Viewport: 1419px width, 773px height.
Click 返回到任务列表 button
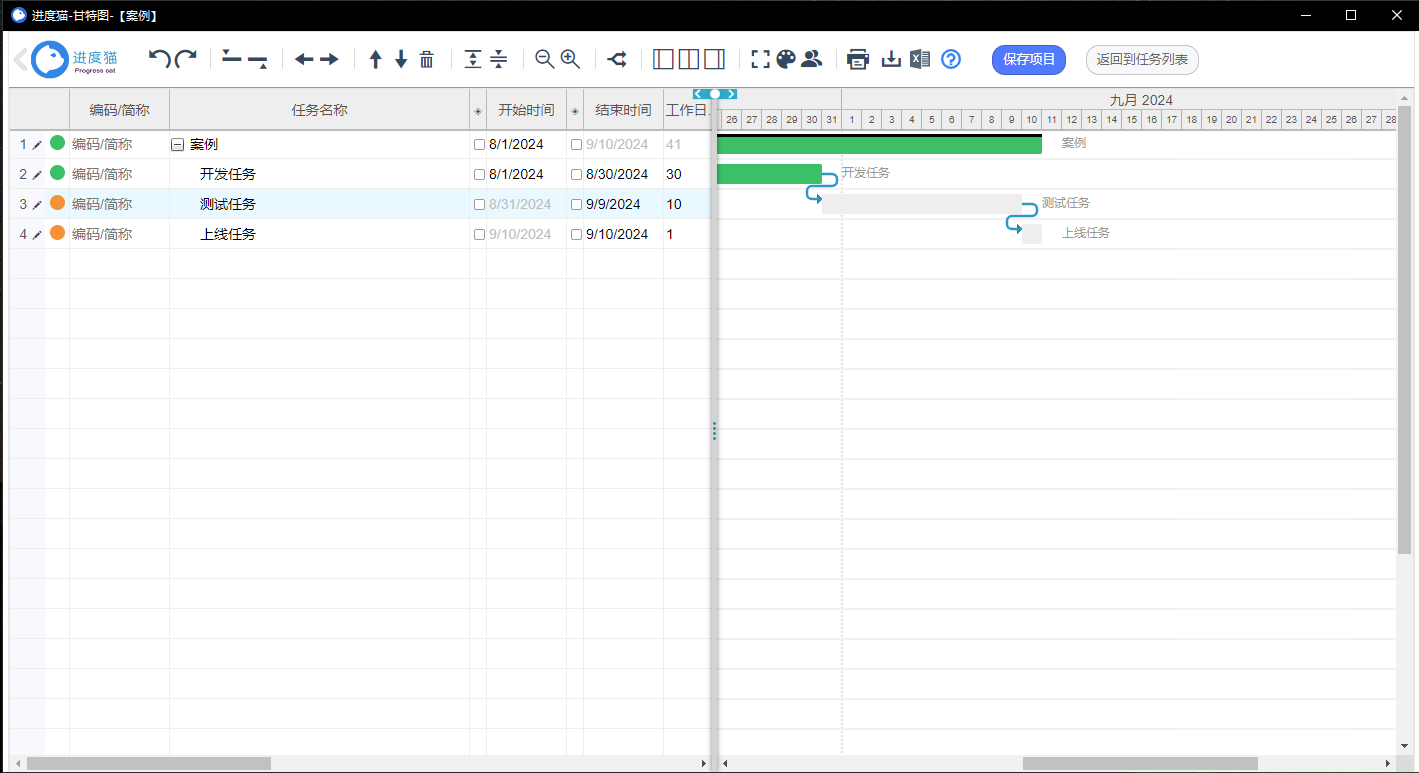click(1142, 60)
